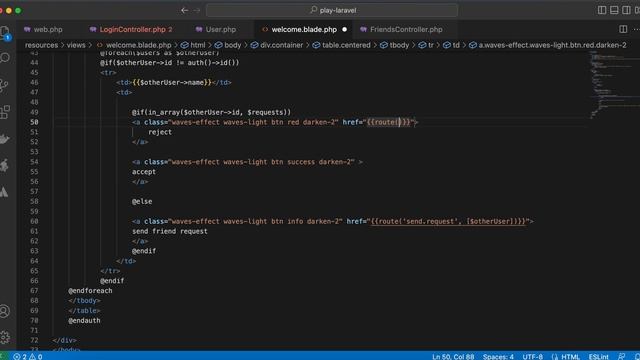The height and width of the screenshot is (360, 640).
Task: Click the unsaved dot on welcome.blade.php tab
Action: coord(344,29)
